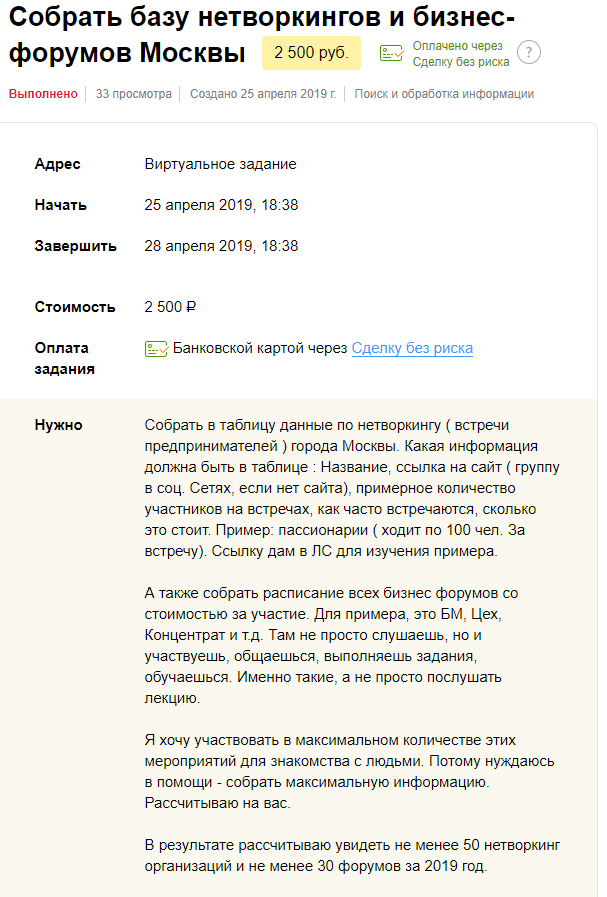Open the Поиск и обработка информации category
This screenshot has height=897, width=607.
(x=444, y=94)
